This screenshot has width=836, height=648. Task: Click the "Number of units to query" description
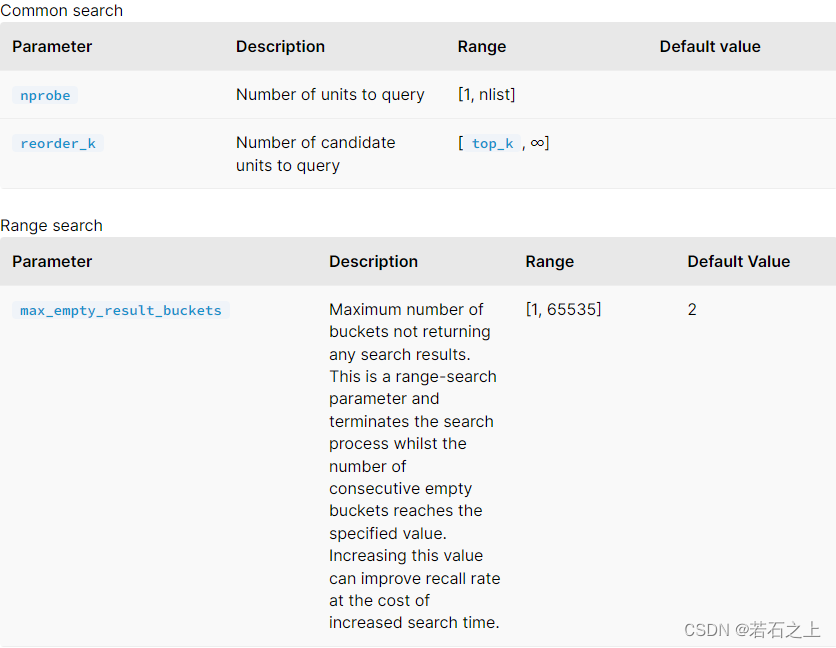tap(330, 95)
